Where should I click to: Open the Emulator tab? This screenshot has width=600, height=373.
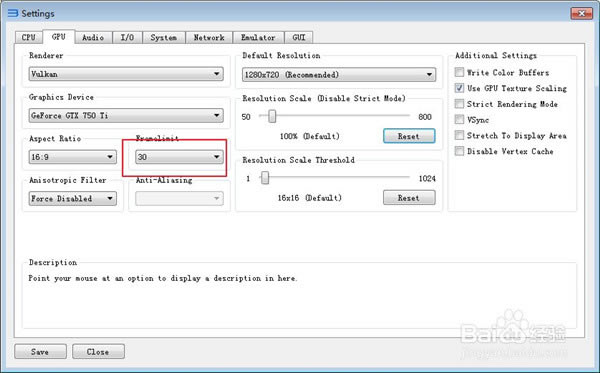pos(258,37)
